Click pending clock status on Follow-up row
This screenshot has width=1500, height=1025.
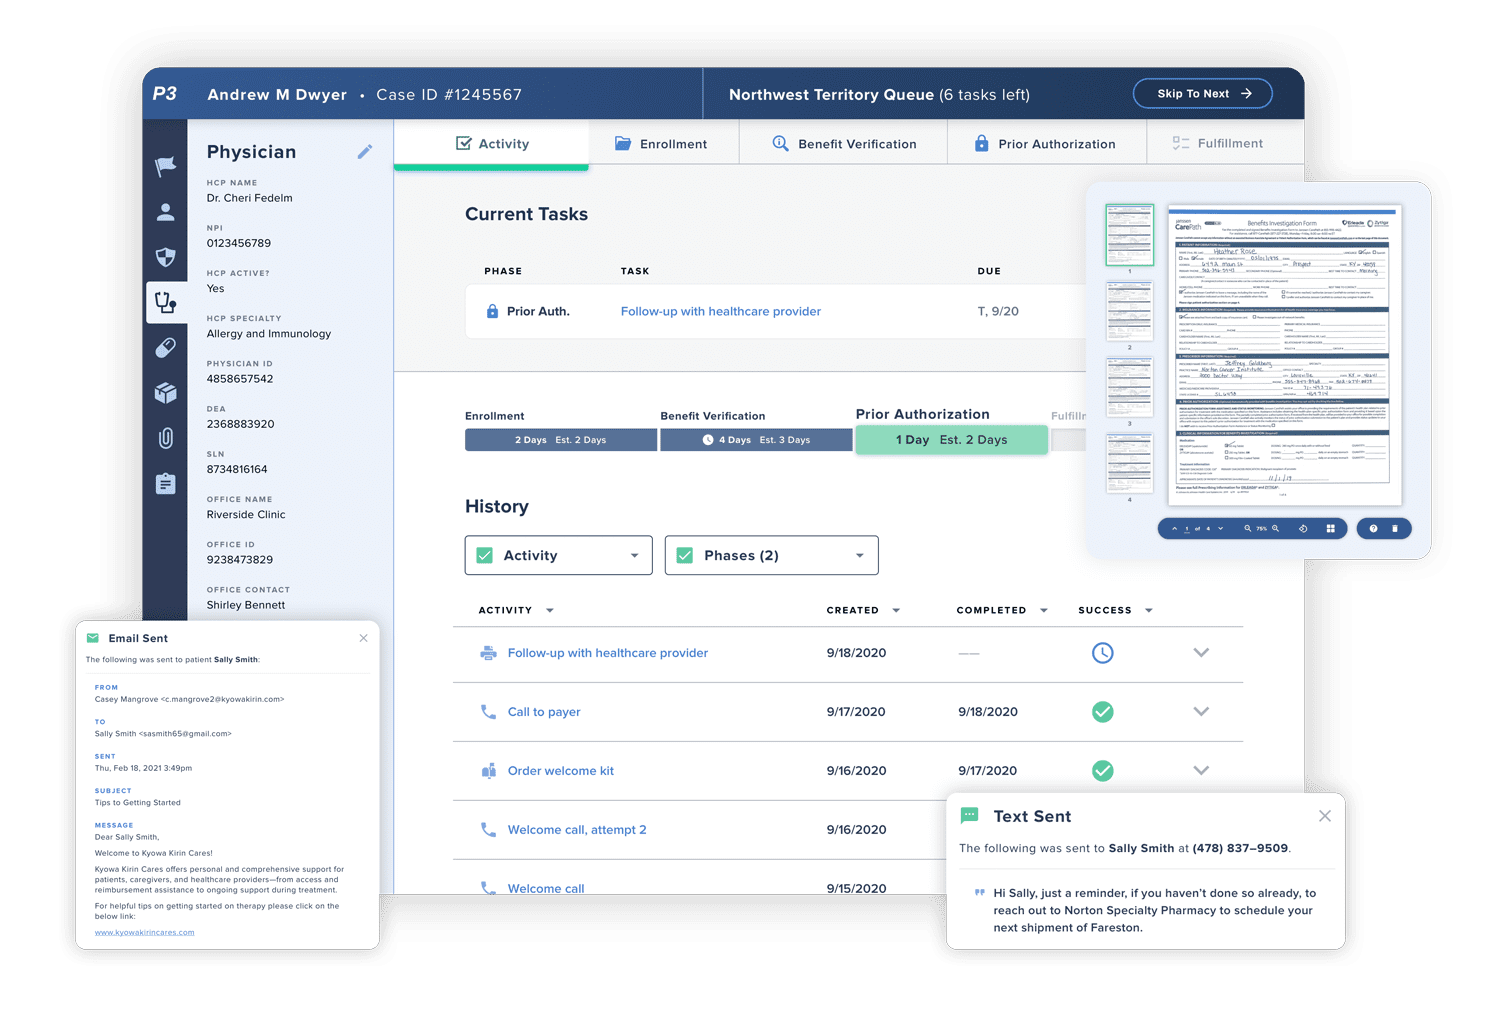point(1102,653)
